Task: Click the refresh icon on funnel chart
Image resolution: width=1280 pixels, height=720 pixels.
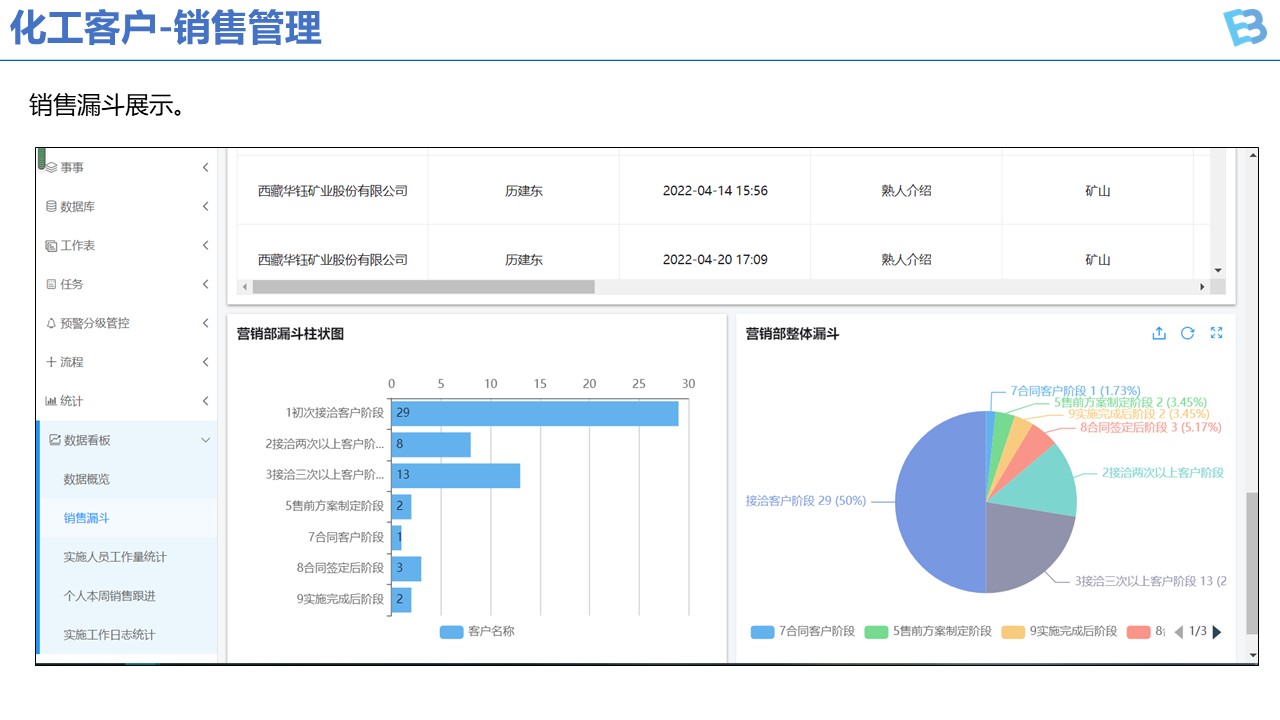Action: point(1188,334)
